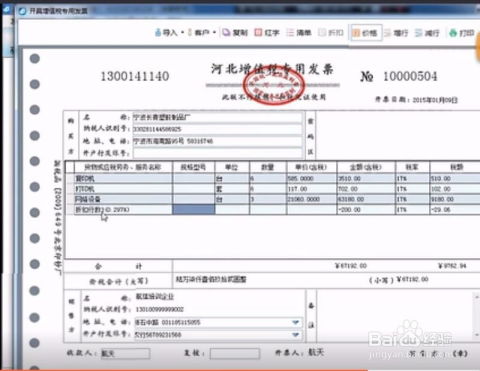This screenshot has height=371, width=480.
Task: Select the 网络设备 item name cell
Action: (123, 199)
